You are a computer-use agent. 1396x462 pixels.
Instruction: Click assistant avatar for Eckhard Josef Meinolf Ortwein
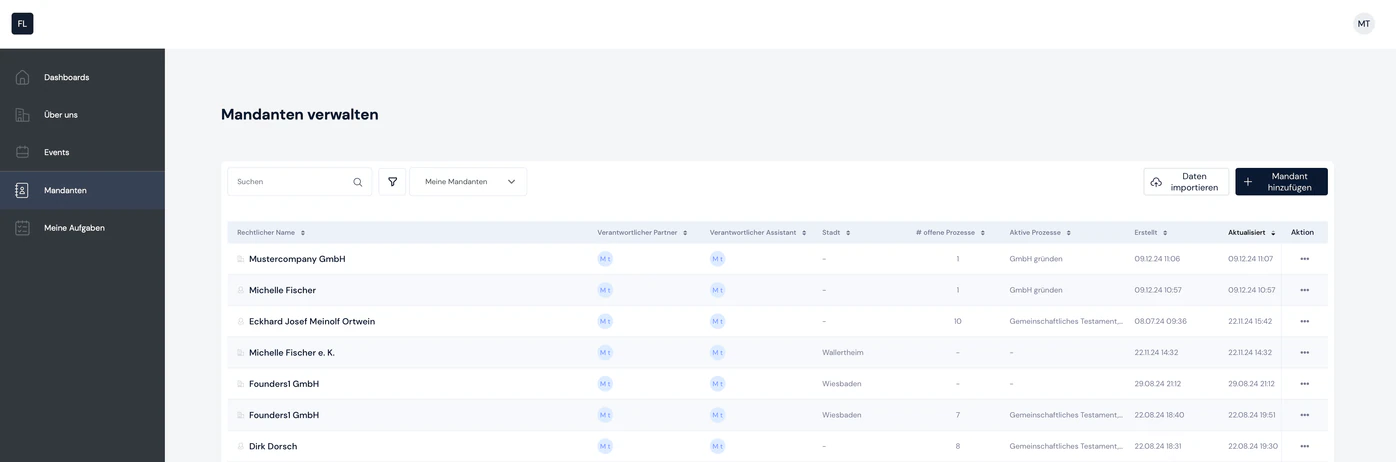(x=717, y=321)
